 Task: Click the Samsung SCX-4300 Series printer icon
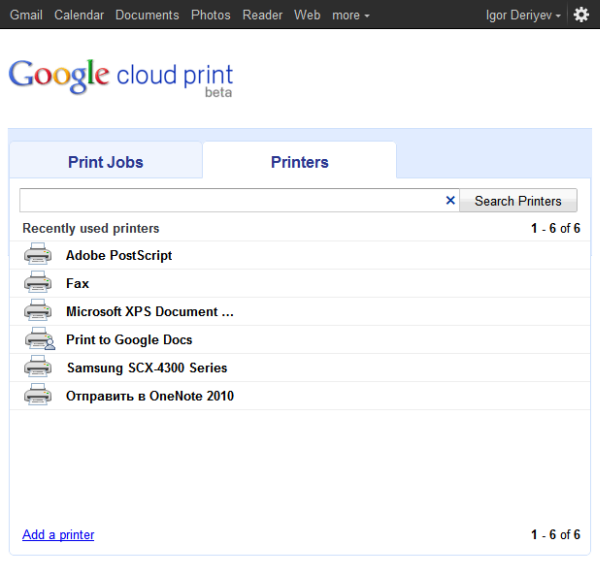coord(38,367)
